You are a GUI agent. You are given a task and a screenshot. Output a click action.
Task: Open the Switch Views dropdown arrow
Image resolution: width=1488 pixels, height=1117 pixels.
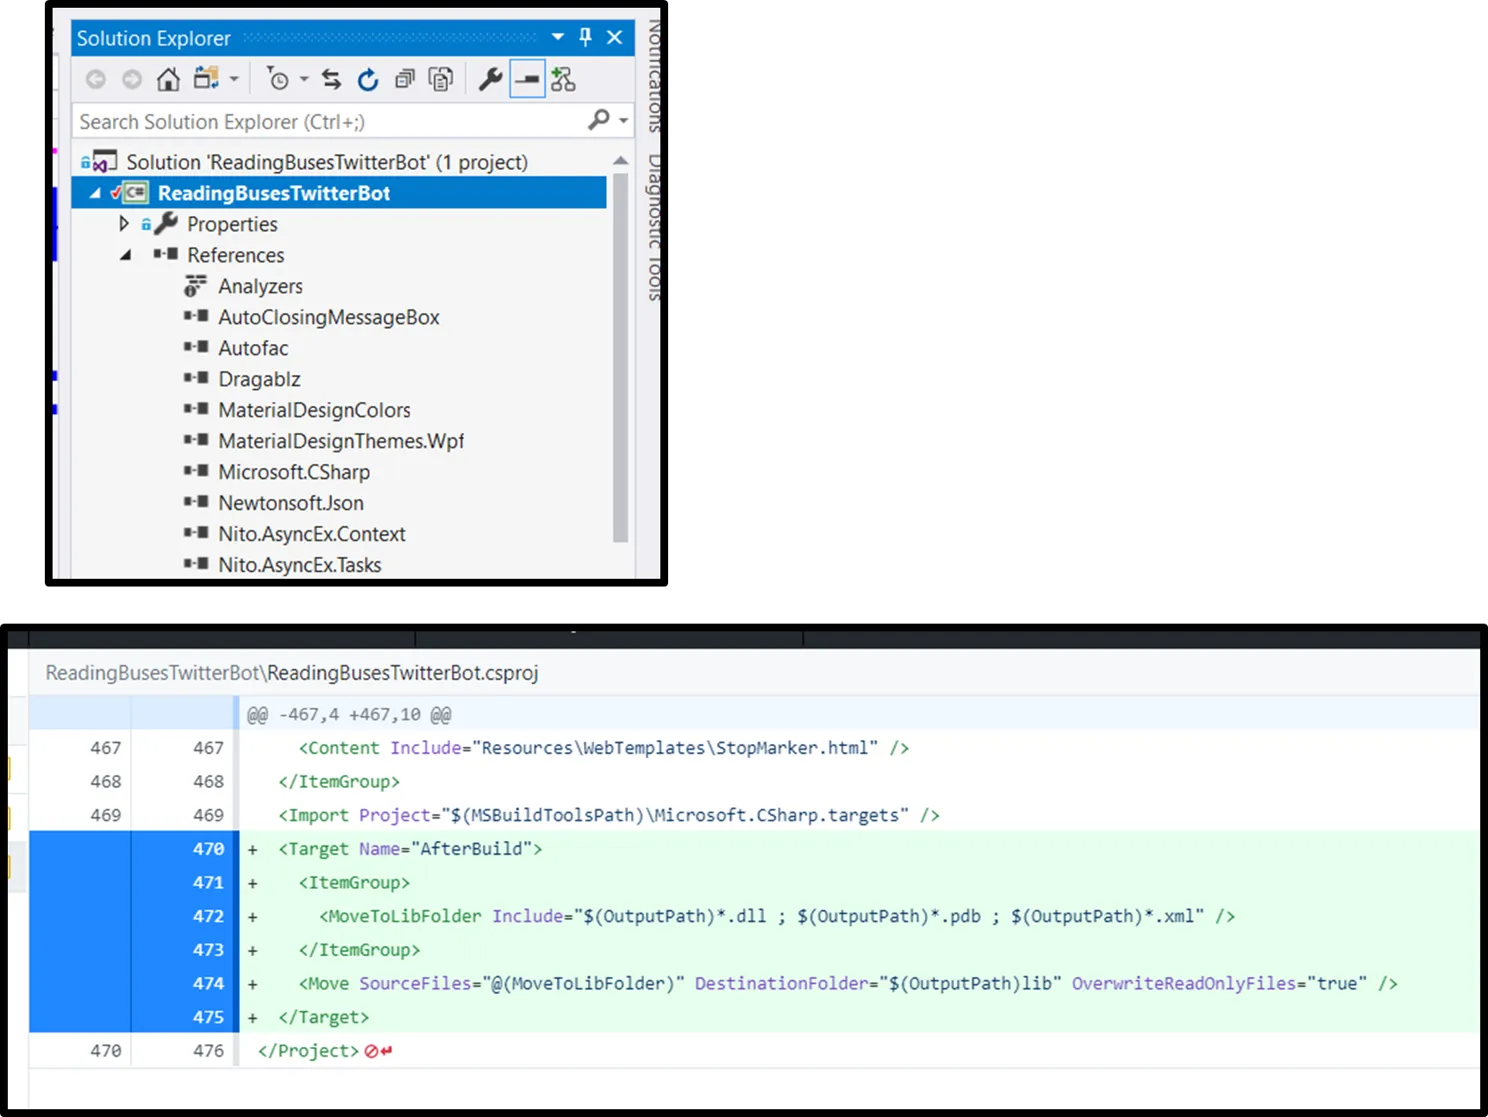coord(234,79)
